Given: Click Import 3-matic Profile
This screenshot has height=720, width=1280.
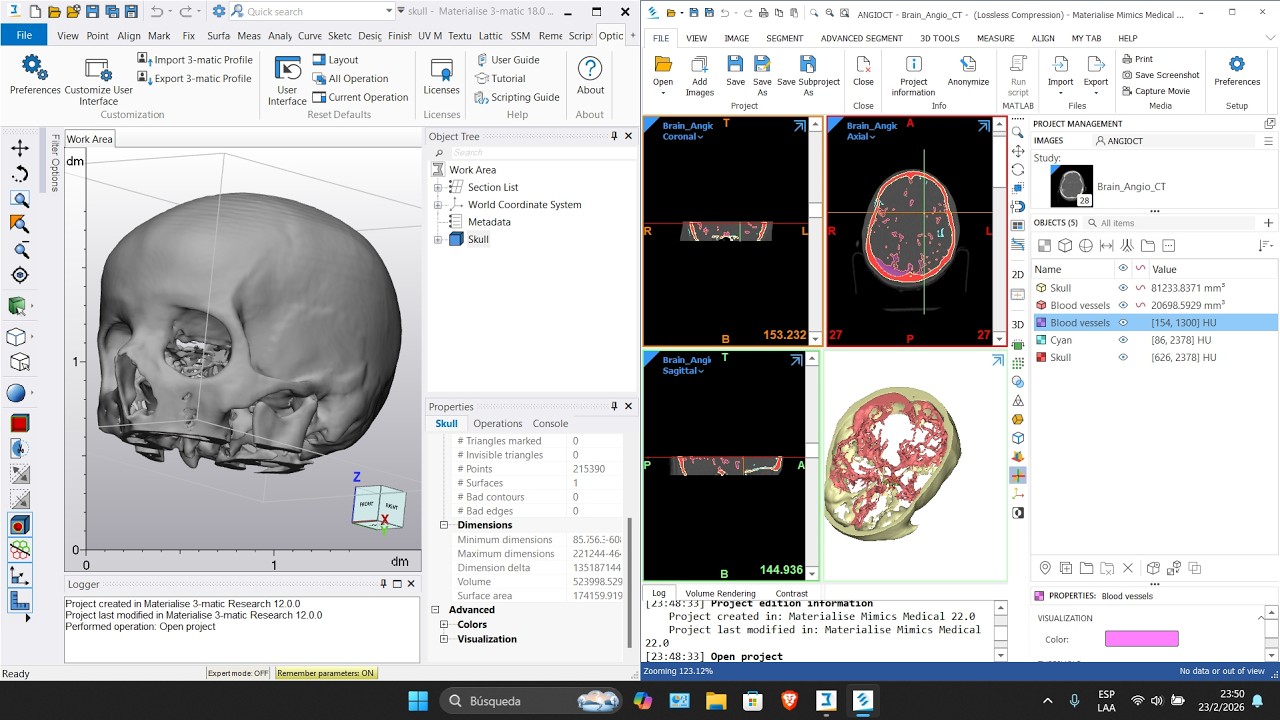Looking at the screenshot, I should [x=194, y=59].
